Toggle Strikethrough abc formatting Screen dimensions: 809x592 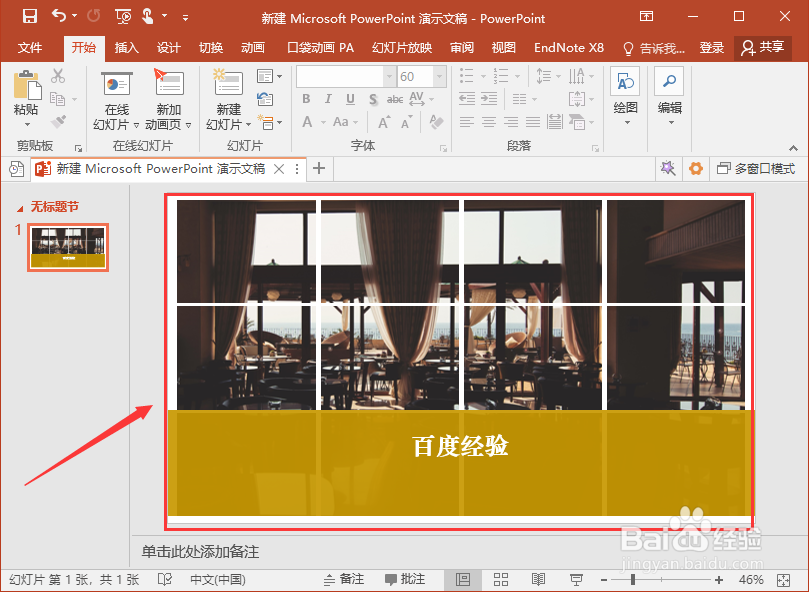point(395,99)
